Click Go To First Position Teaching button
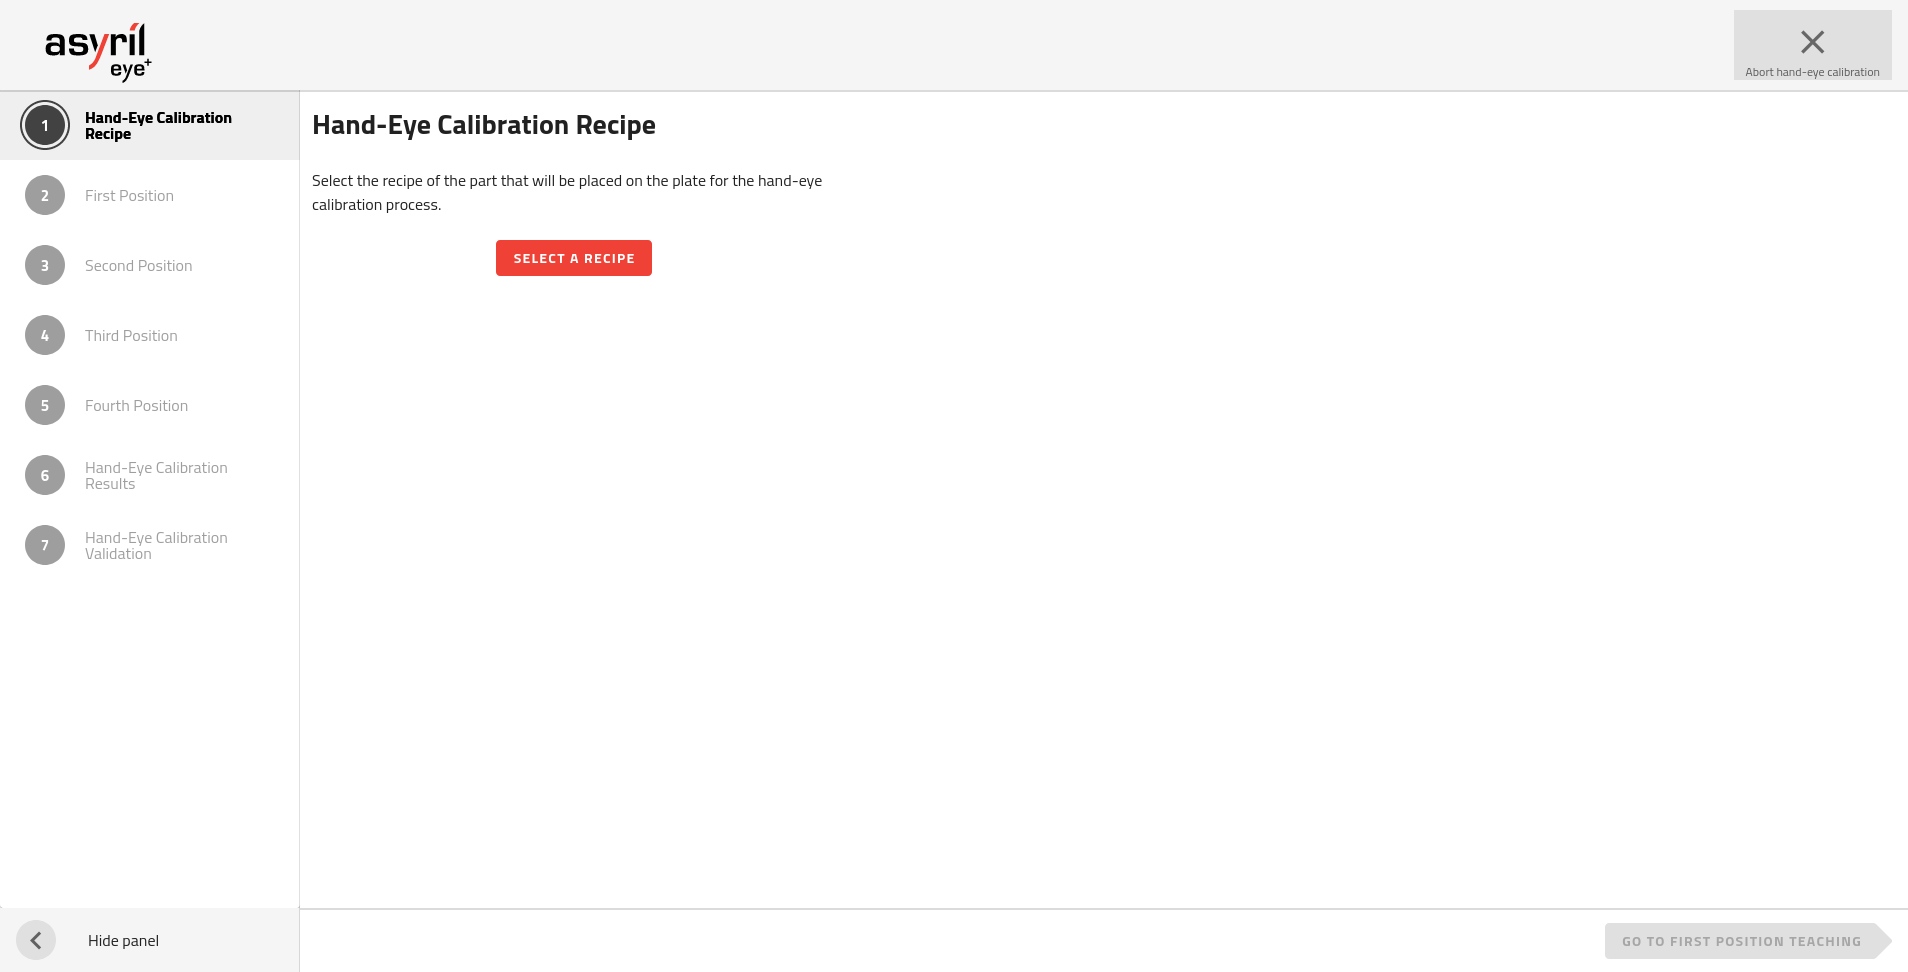The height and width of the screenshot is (972, 1908). point(1741,941)
